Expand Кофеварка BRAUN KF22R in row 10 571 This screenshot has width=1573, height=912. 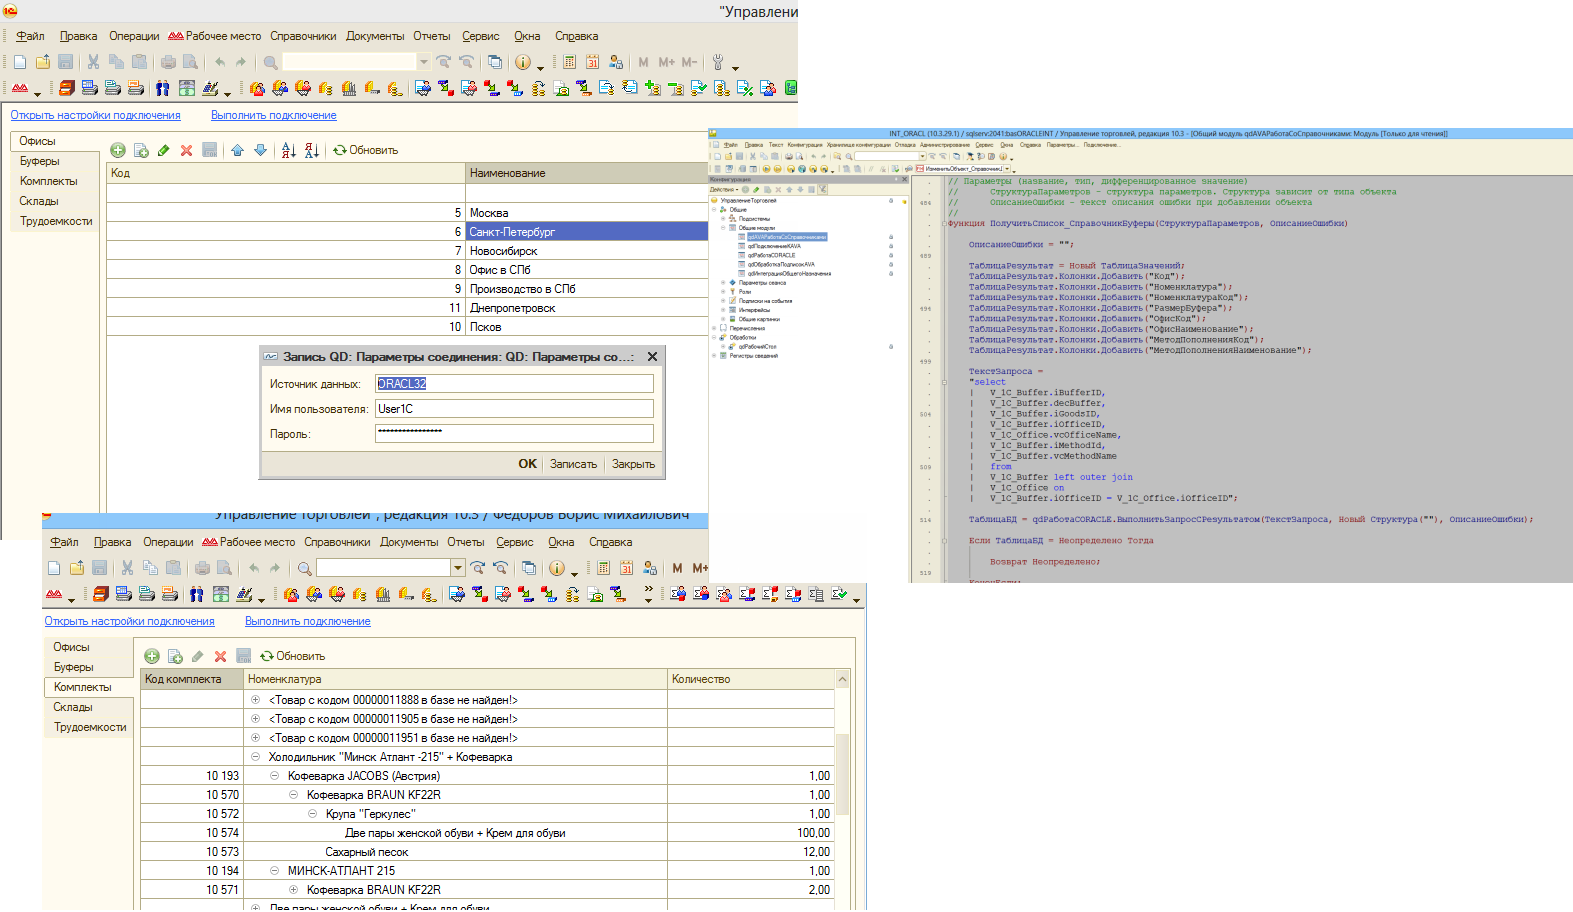click(x=293, y=890)
